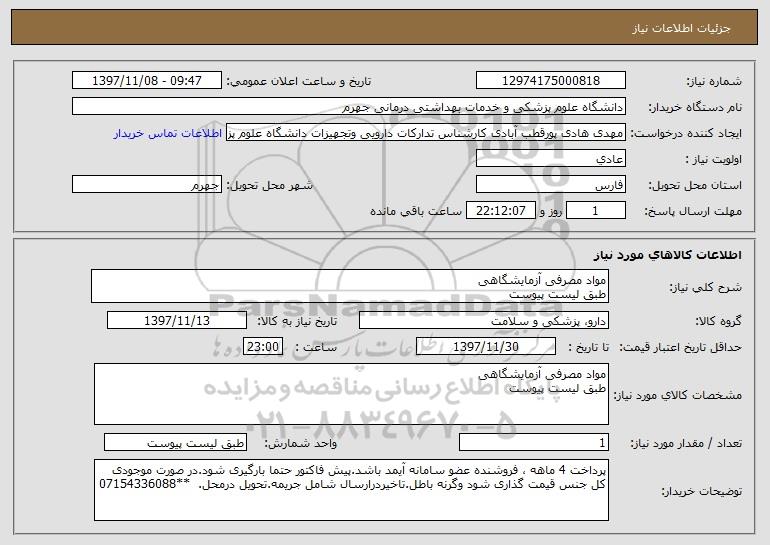Click the شرح کلی نیاز label
770x545 pixels.
click(x=706, y=287)
